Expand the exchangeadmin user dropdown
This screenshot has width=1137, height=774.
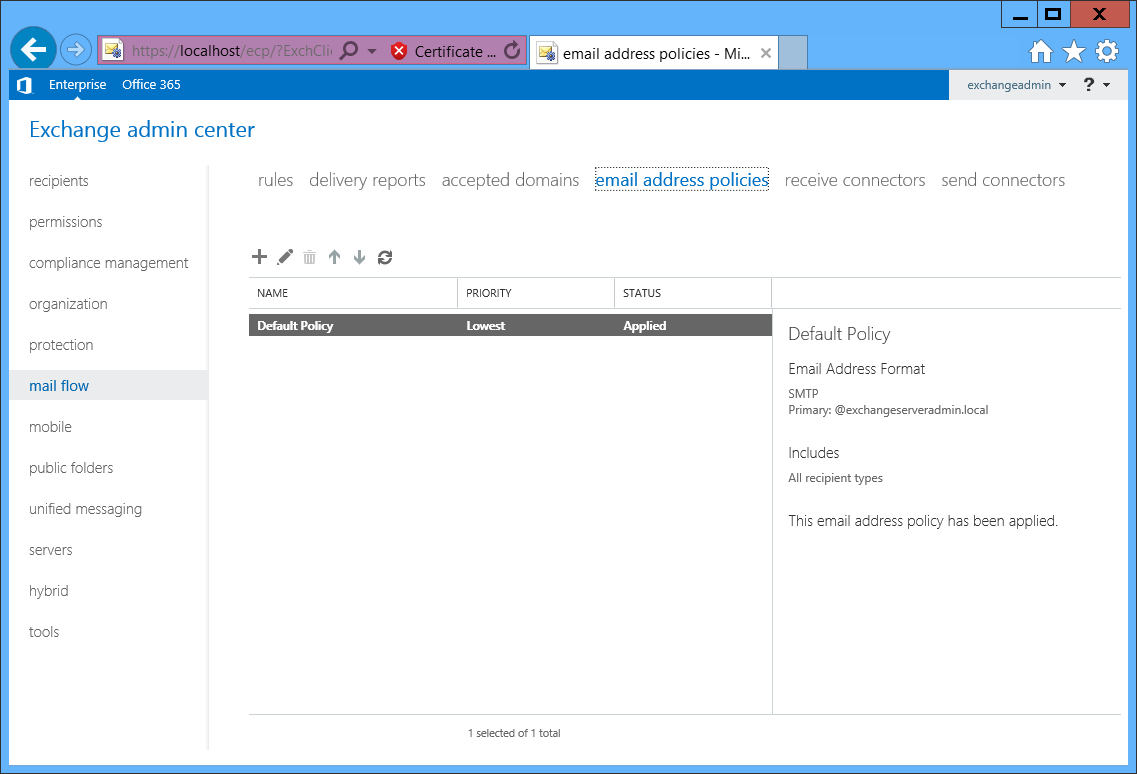[x=1017, y=85]
